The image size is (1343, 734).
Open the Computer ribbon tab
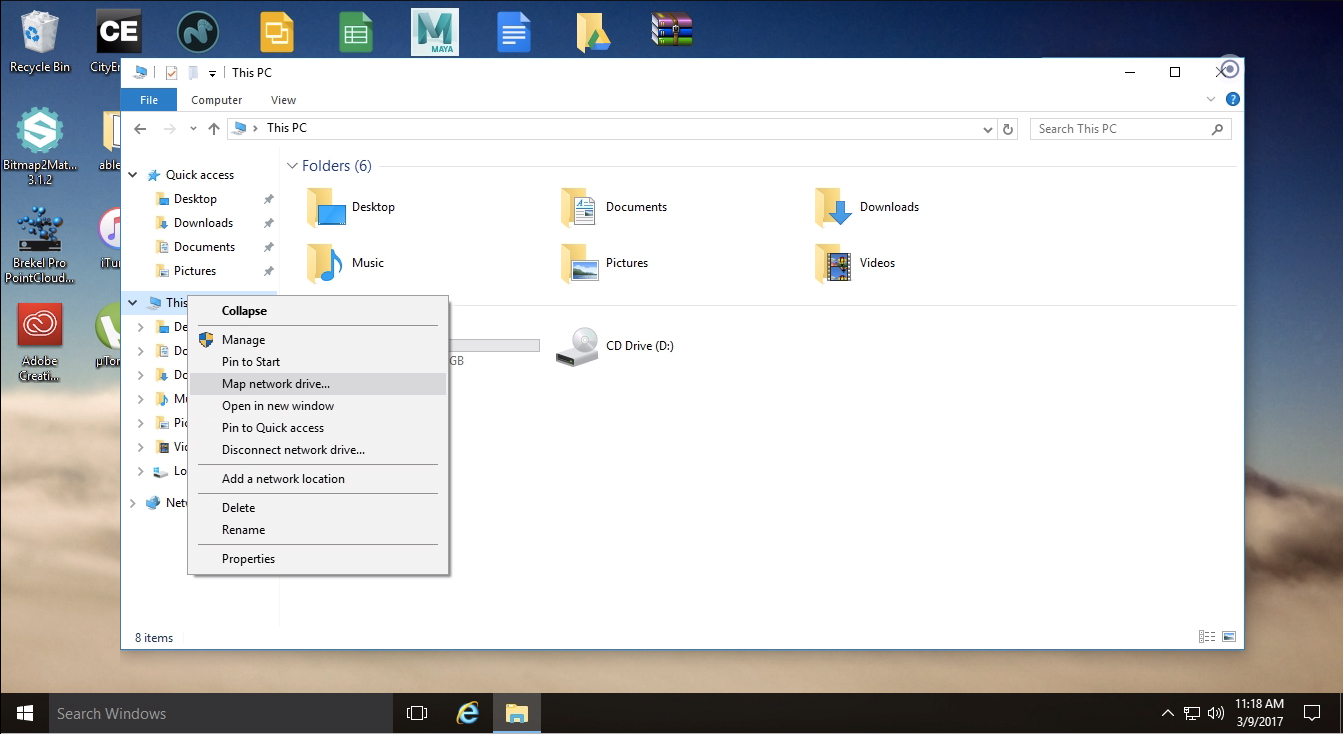(x=217, y=100)
